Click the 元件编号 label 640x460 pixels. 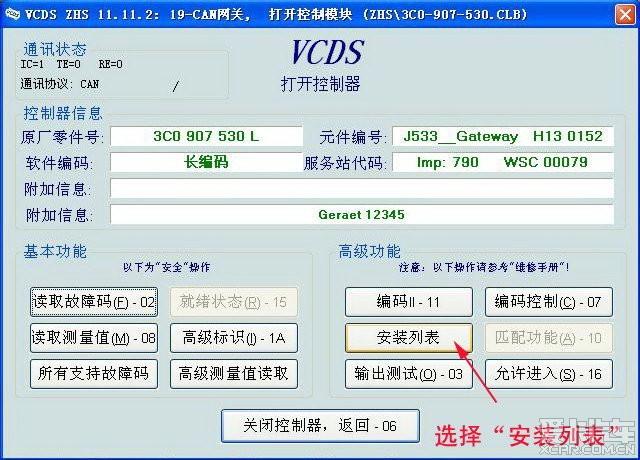(x=353, y=137)
